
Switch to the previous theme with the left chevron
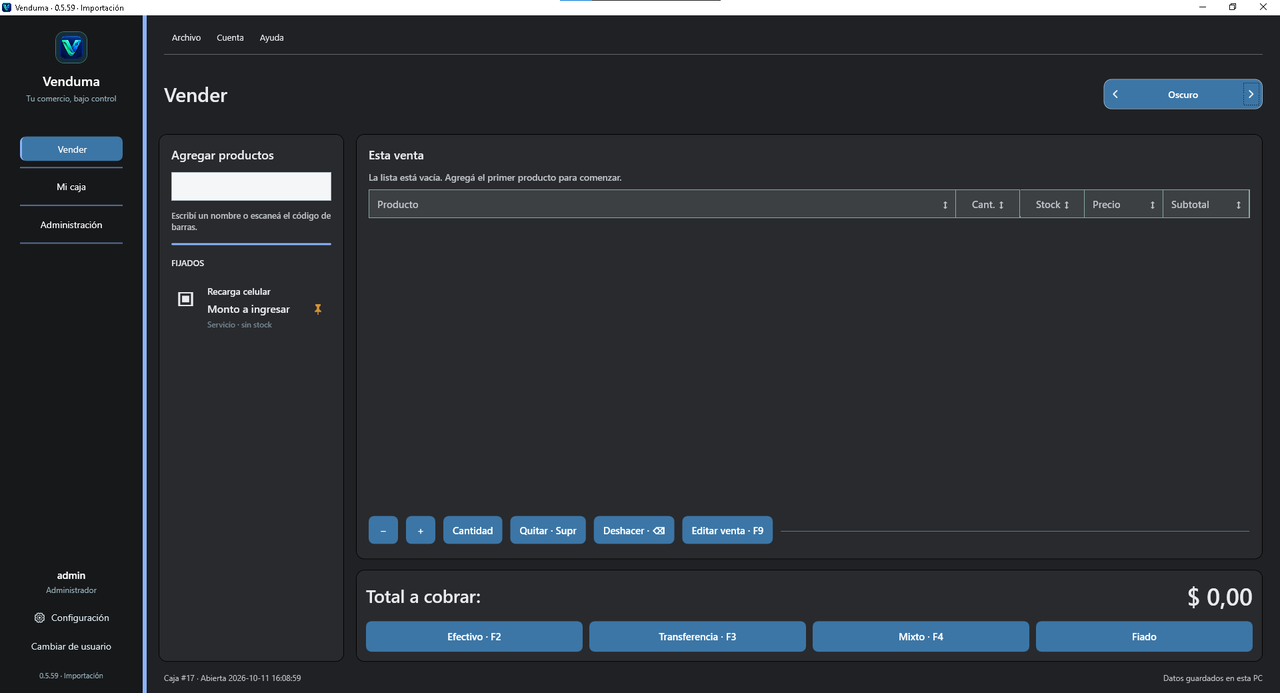1115,94
